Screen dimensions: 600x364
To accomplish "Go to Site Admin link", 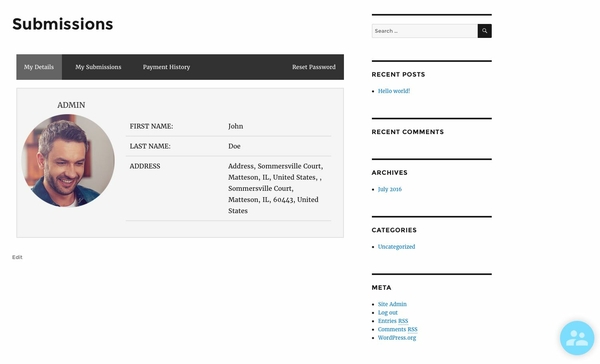I will pos(392,304).
